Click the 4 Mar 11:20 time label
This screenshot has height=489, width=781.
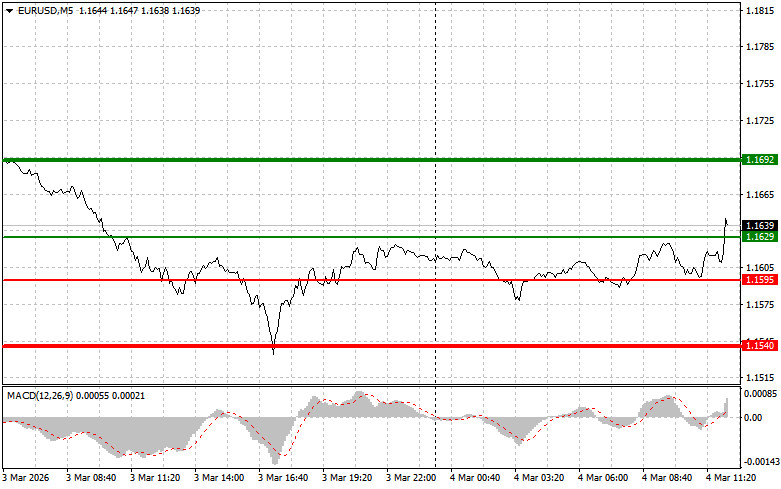pos(731,478)
